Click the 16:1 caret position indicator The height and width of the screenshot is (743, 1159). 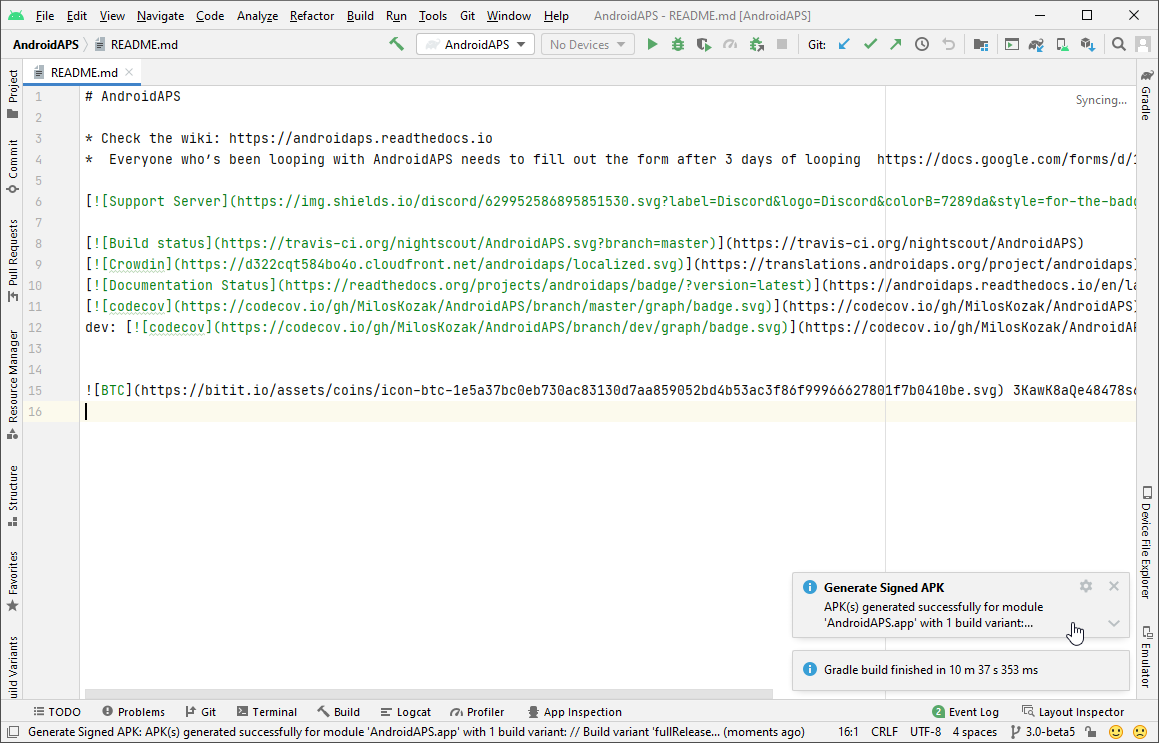[x=848, y=732]
